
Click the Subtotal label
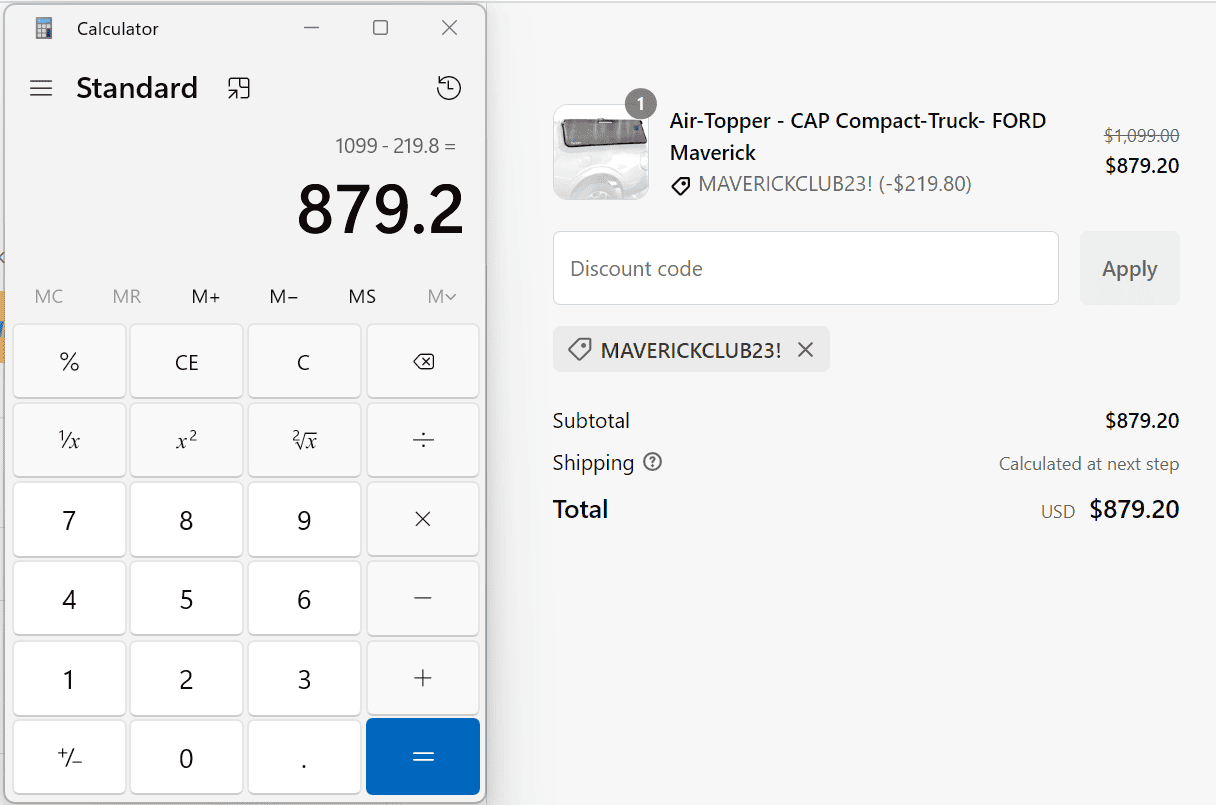(591, 421)
